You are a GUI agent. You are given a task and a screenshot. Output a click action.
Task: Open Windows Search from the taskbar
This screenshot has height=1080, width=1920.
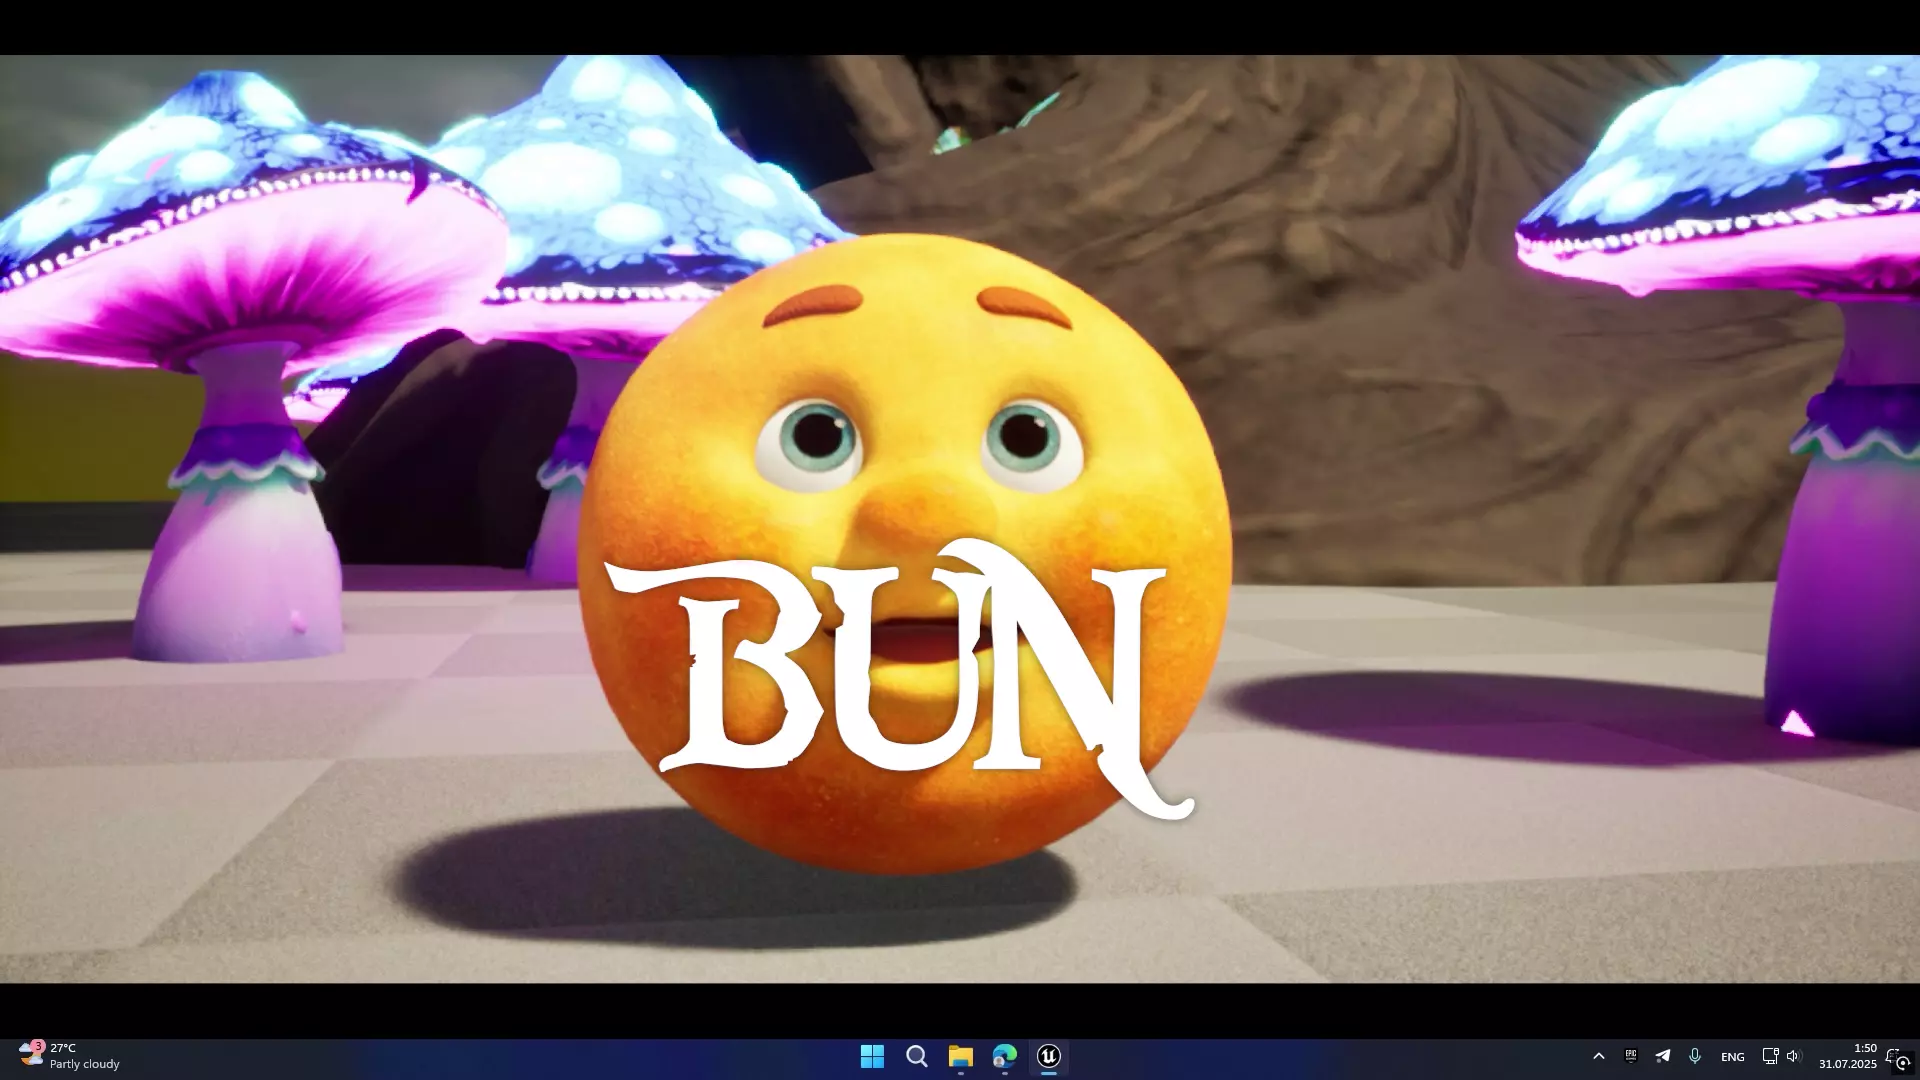coord(916,1056)
